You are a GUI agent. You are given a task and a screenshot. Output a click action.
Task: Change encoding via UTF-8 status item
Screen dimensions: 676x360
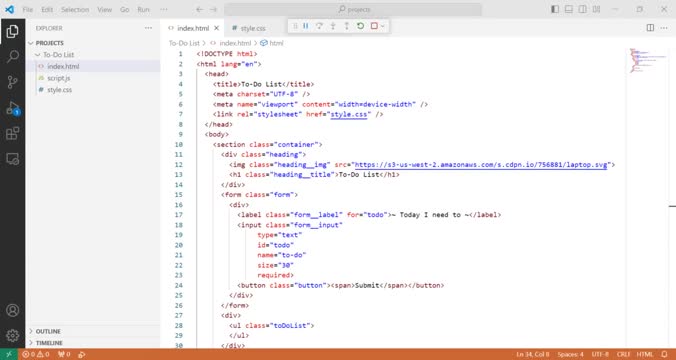600,354
